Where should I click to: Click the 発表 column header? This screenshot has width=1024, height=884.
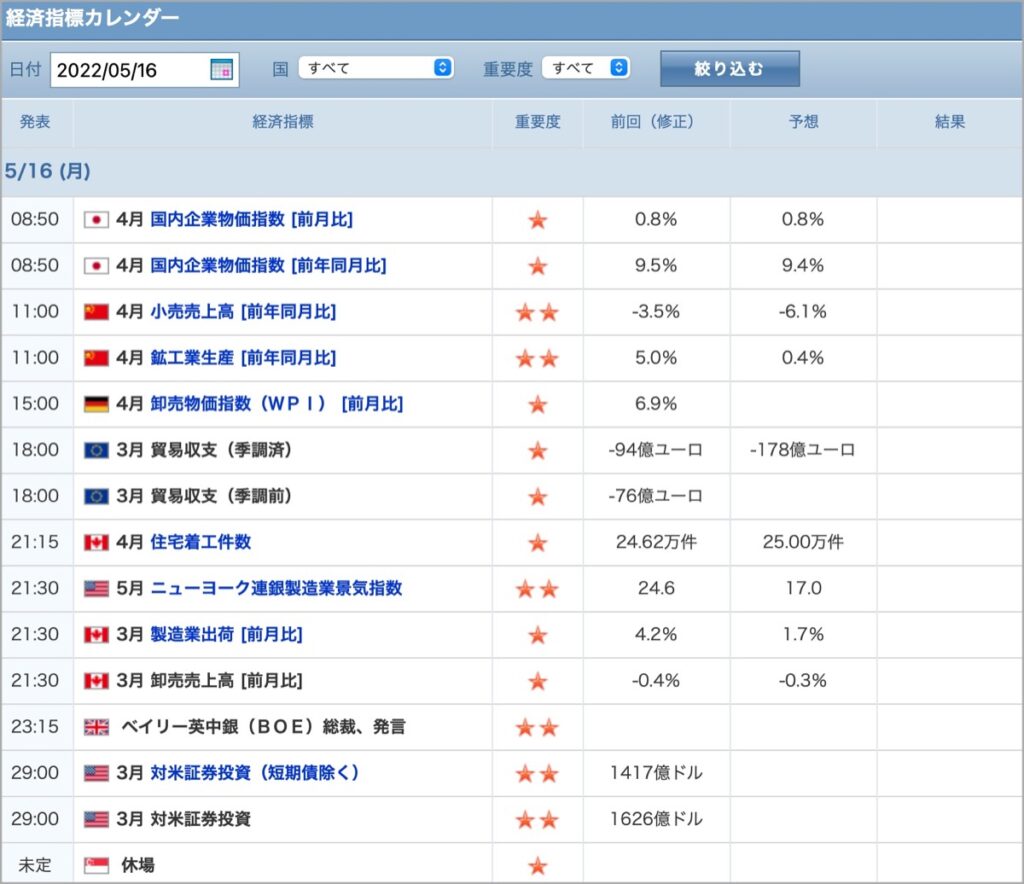tap(35, 121)
